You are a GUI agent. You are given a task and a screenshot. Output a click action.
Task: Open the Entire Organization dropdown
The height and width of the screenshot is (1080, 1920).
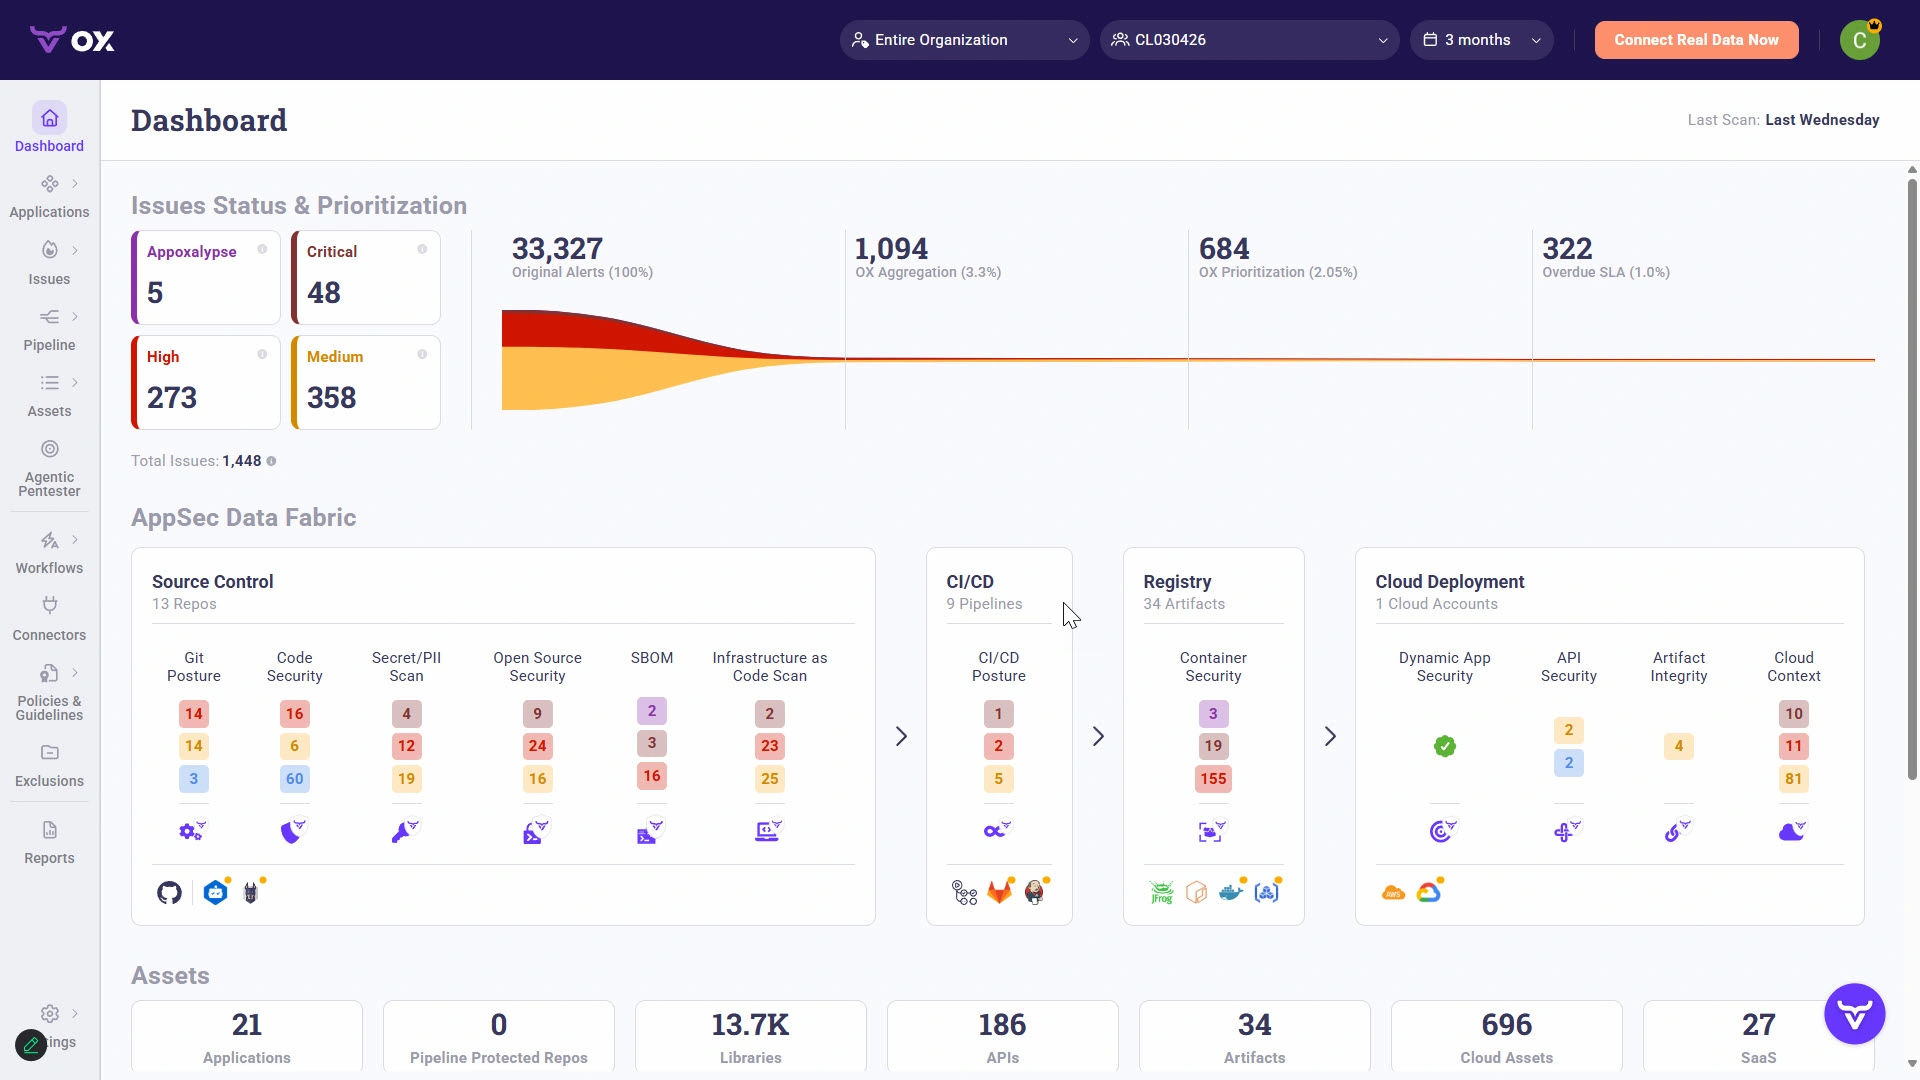tap(964, 40)
